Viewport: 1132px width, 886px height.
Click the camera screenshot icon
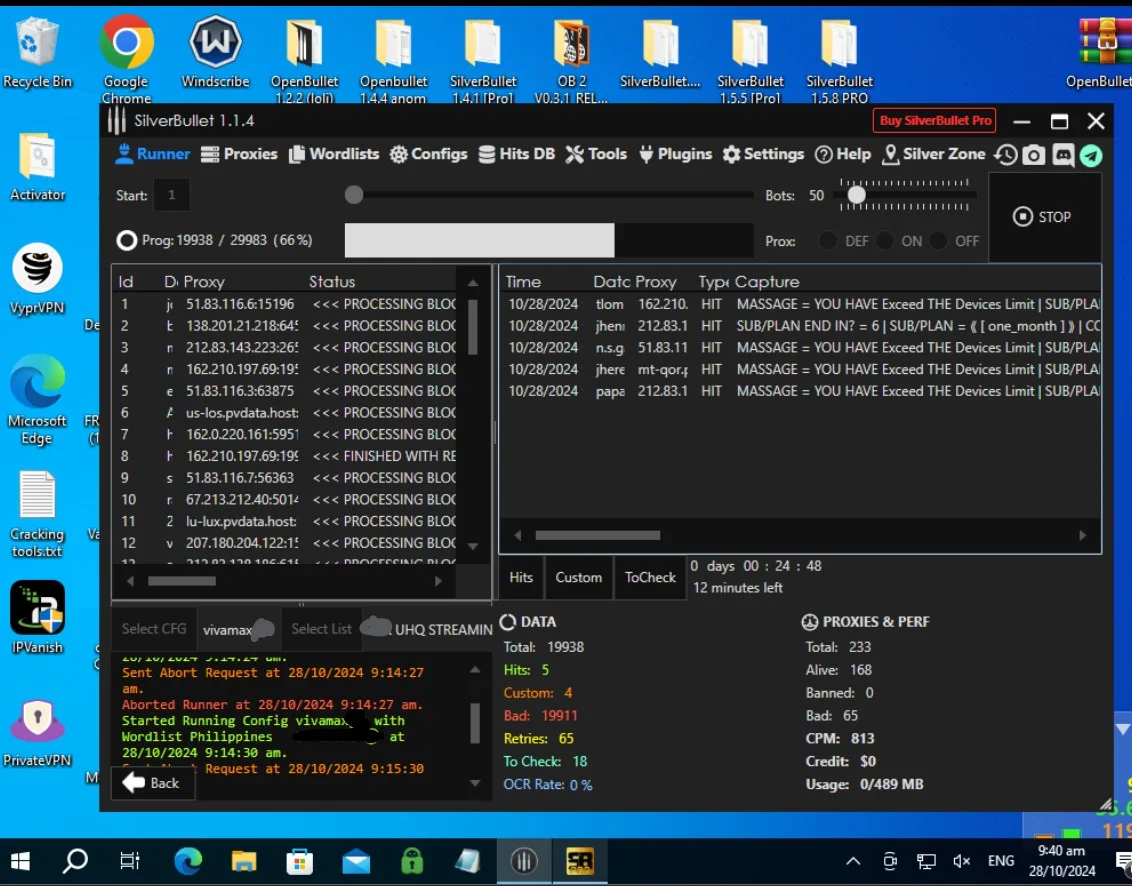[1034, 155]
